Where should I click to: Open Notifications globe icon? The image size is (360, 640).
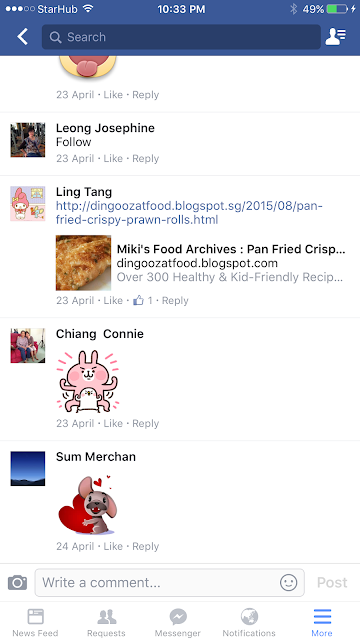[249, 622]
